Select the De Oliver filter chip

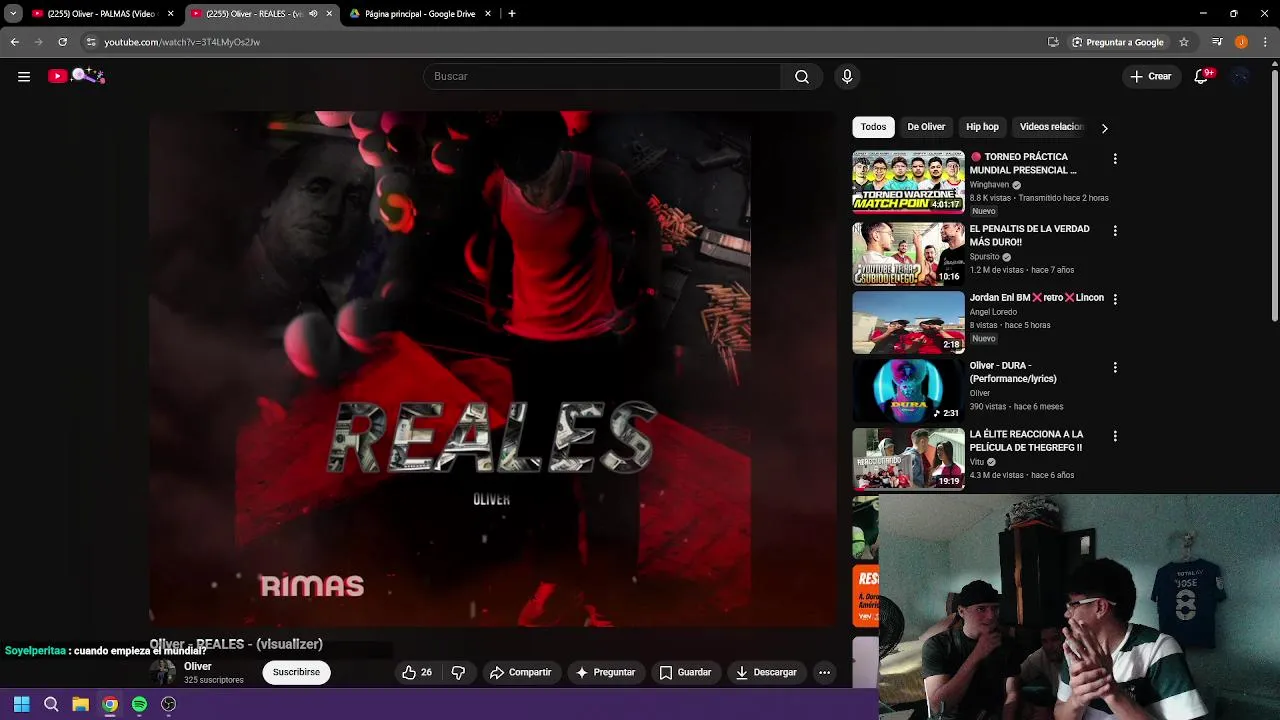926,127
